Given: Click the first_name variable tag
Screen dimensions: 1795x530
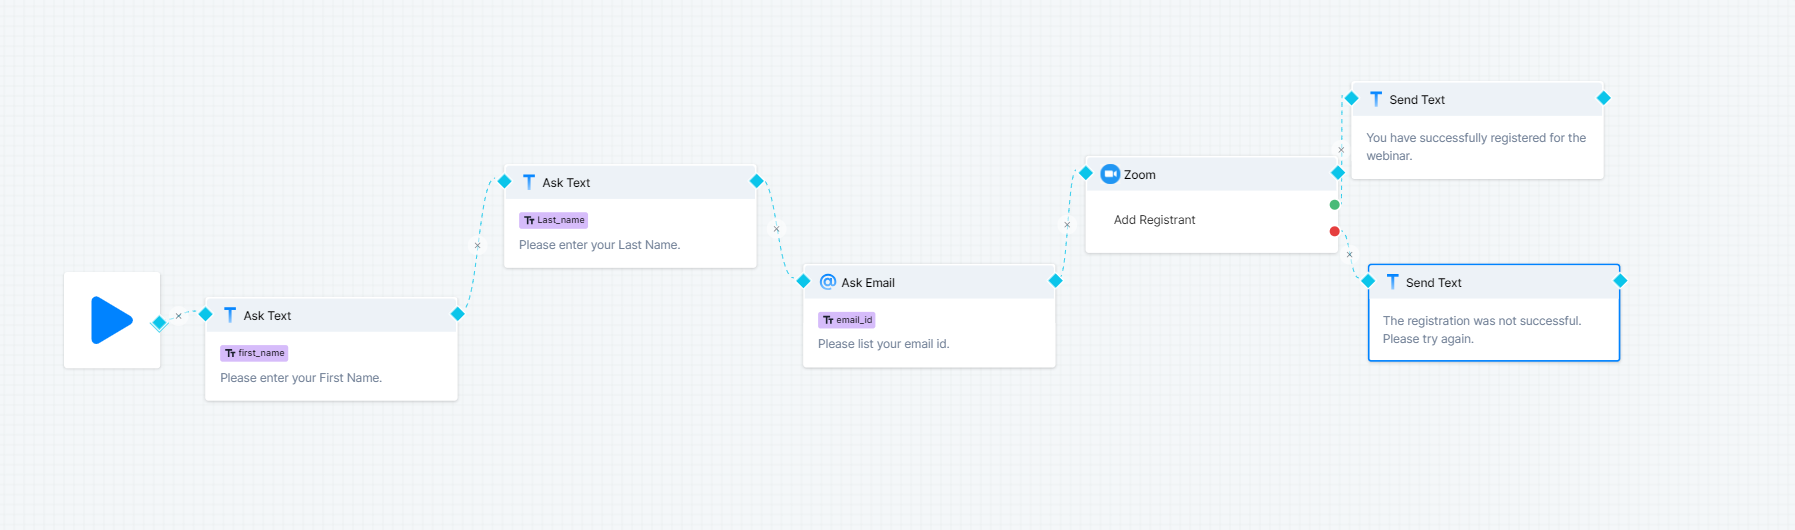Looking at the screenshot, I should (255, 353).
